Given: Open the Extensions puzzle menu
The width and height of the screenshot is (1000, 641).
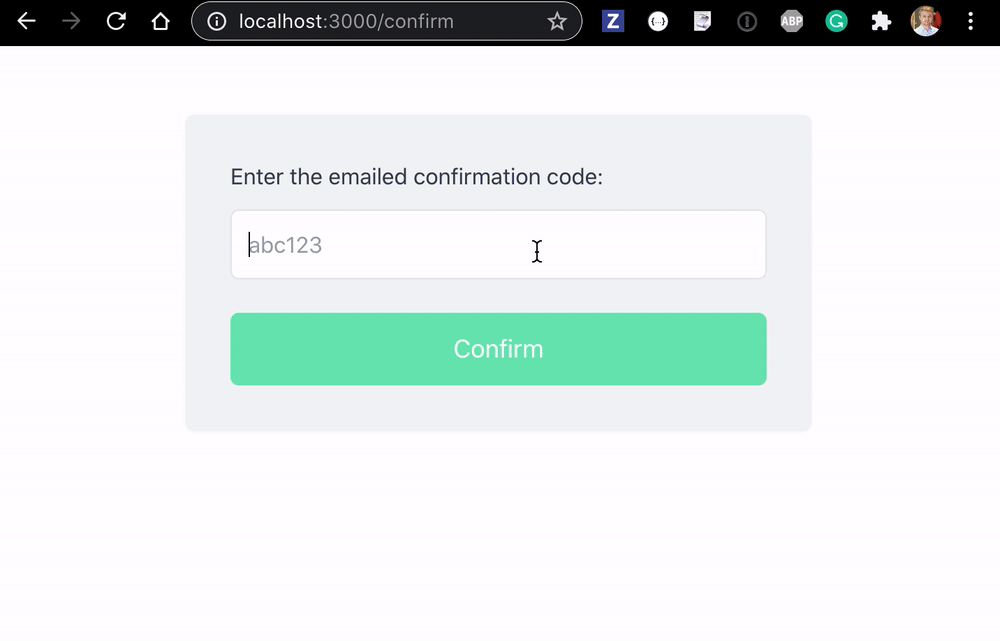Looking at the screenshot, I should point(881,21).
